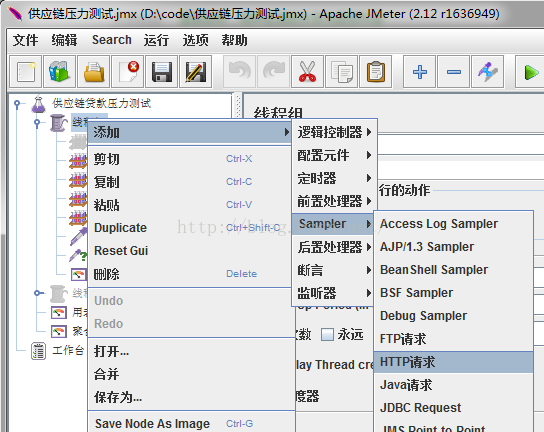The height and width of the screenshot is (432, 544).
Task: Click the Close test plan icon
Action: [128, 72]
